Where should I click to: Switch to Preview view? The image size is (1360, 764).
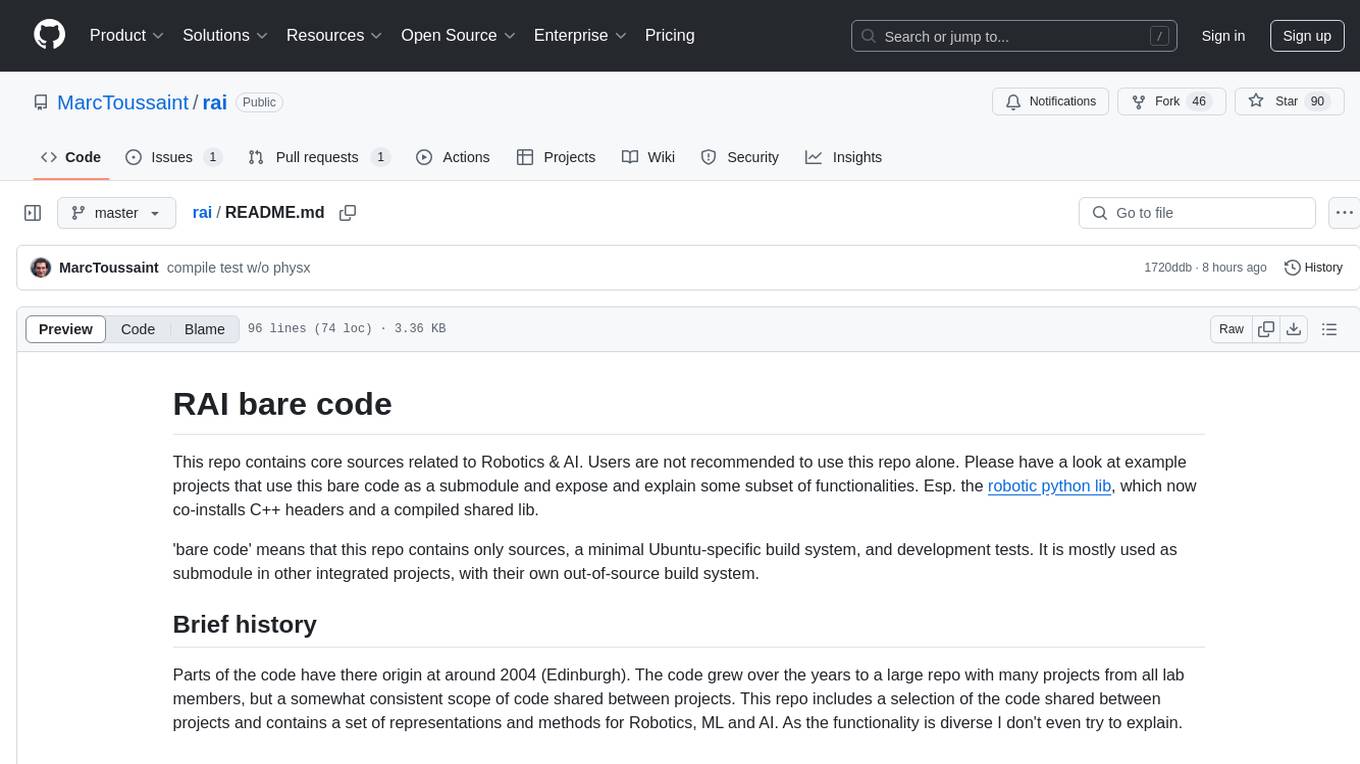pyautogui.click(x=66, y=329)
